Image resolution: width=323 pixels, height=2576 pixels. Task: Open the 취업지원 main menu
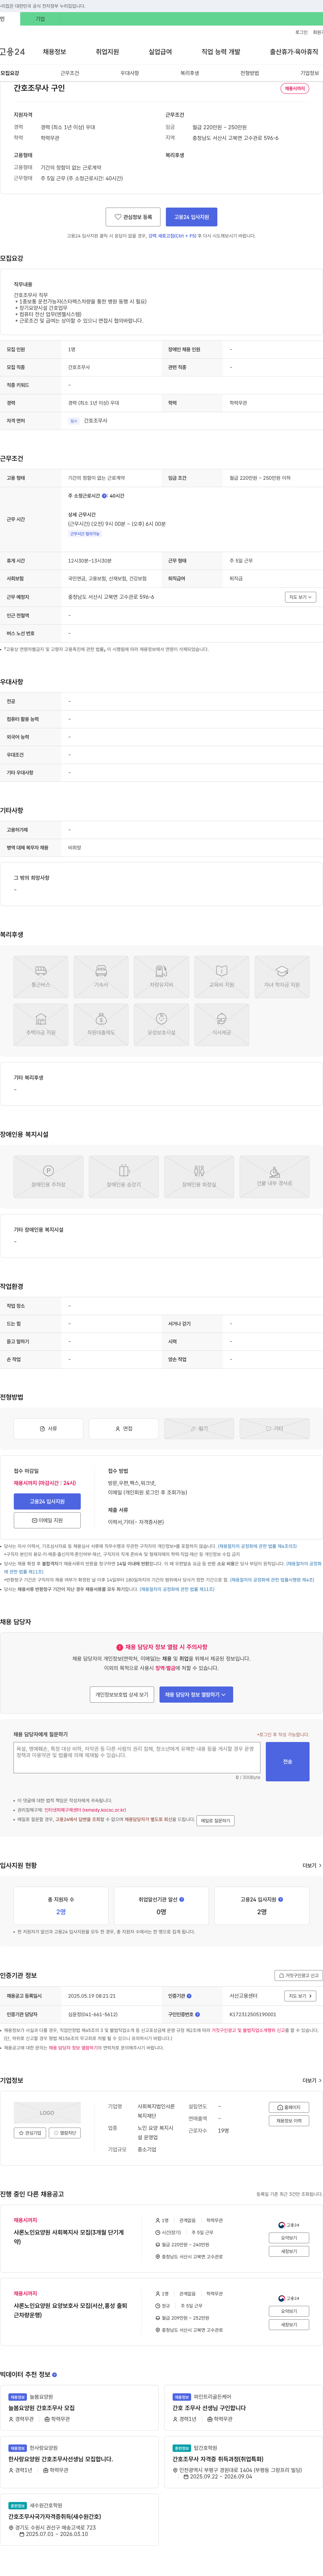[x=107, y=52]
